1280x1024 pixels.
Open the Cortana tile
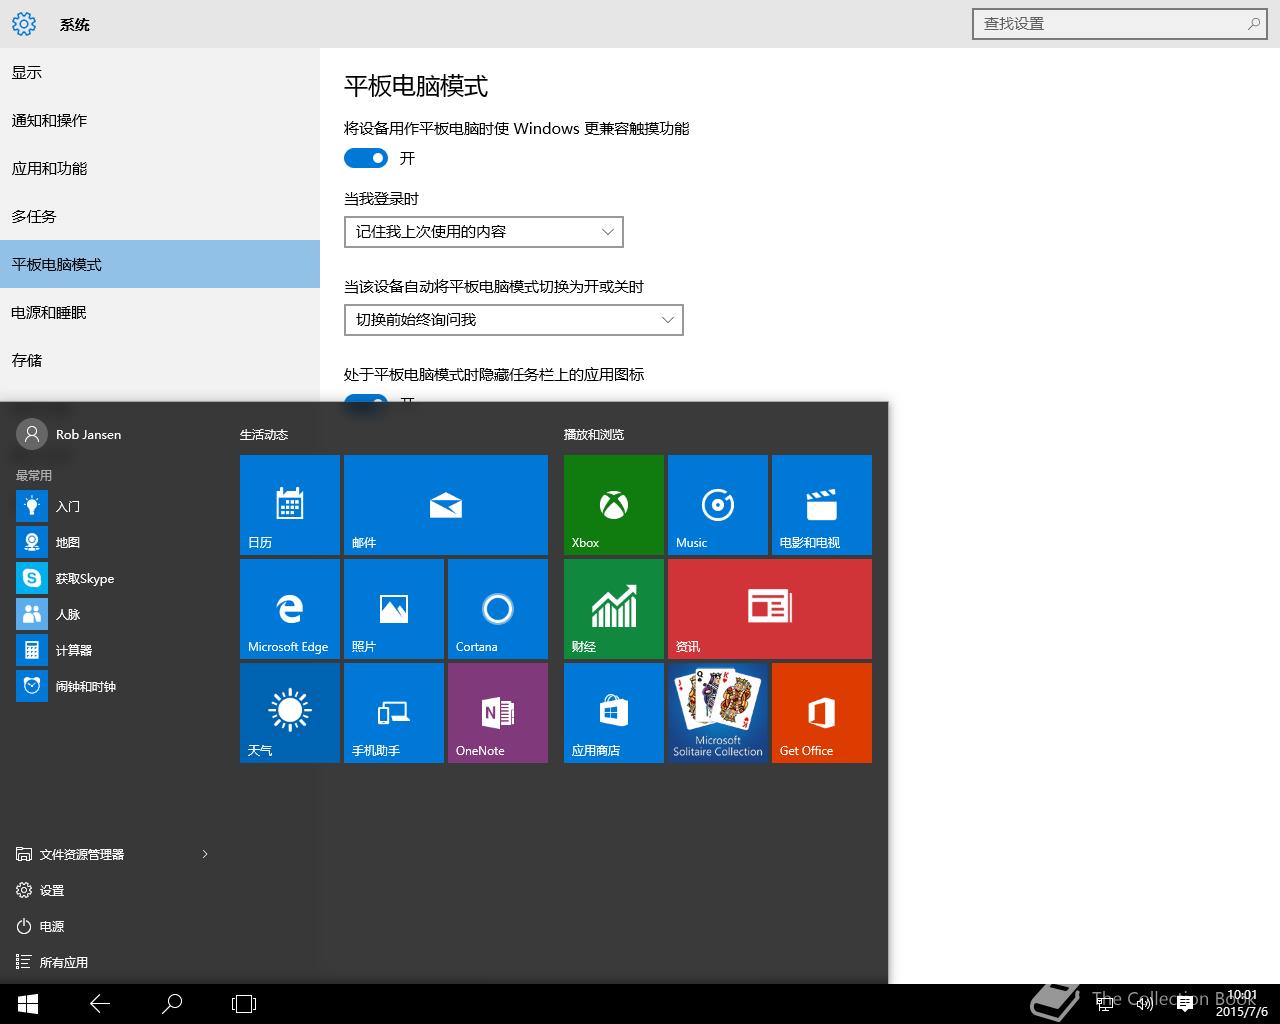[498, 609]
